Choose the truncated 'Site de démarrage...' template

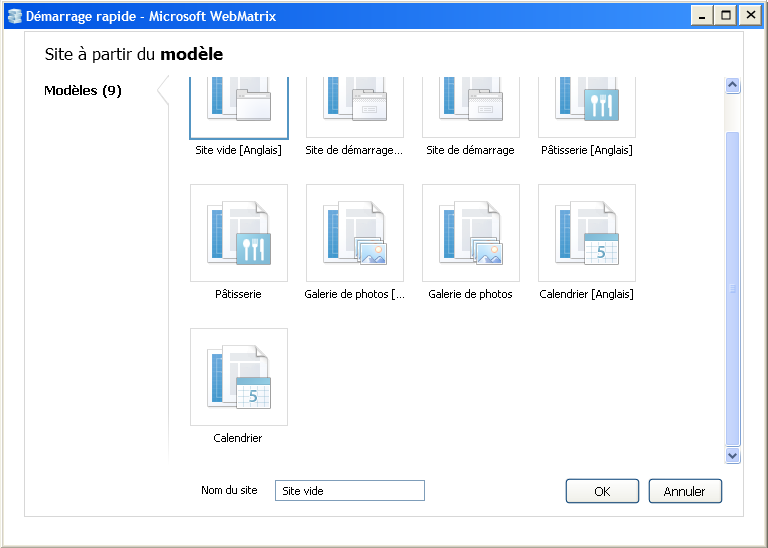coord(355,108)
